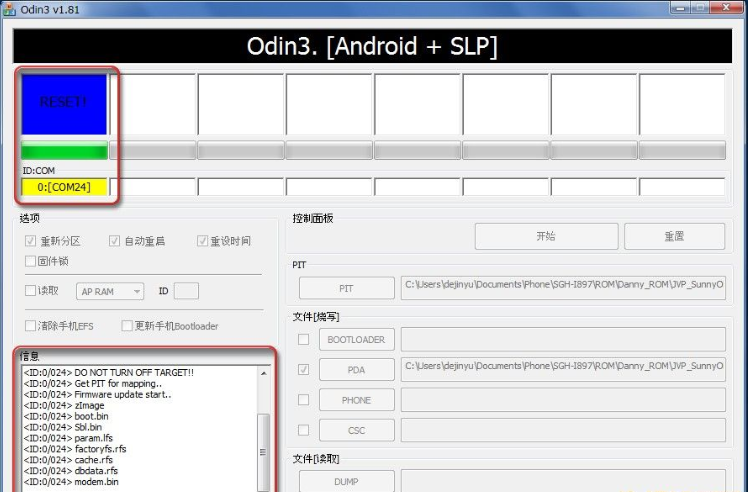Click the PIT file path field

coord(563,288)
